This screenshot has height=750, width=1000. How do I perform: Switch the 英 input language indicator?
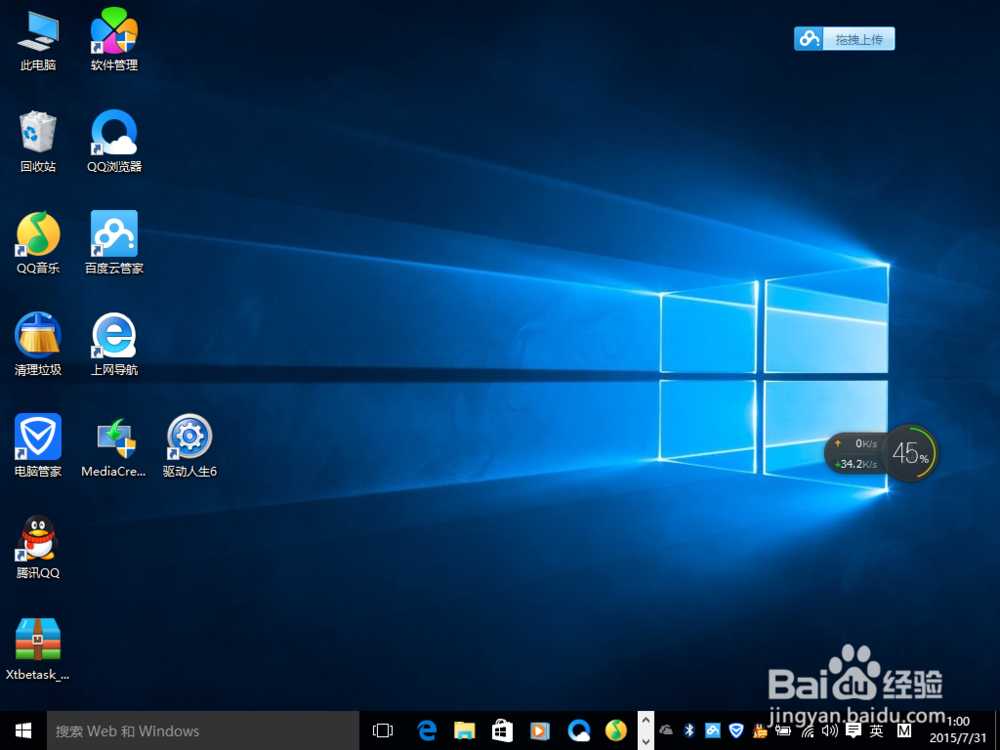(x=877, y=731)
